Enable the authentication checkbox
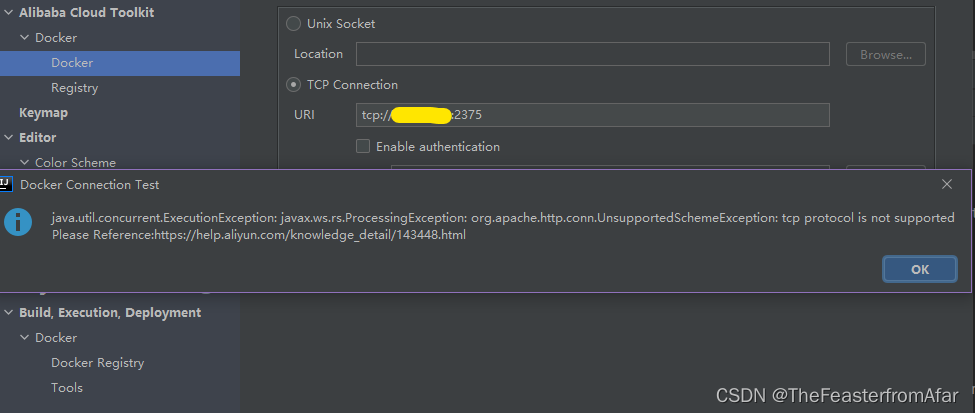 pyautogui.click(x=363, y=147)
